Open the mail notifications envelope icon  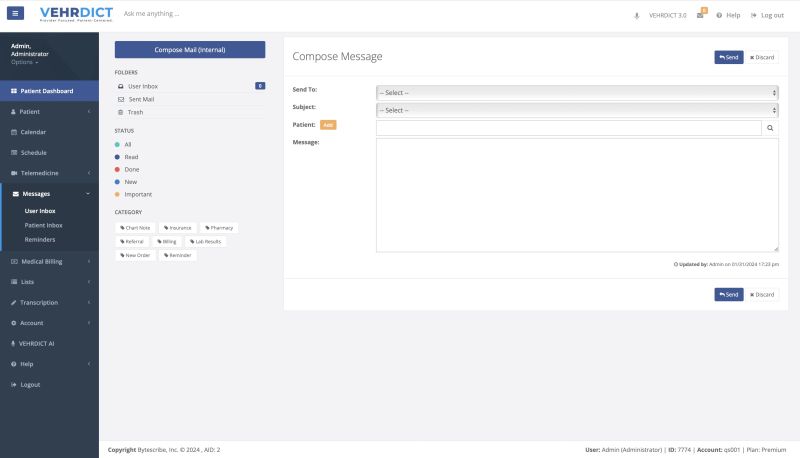701,15
